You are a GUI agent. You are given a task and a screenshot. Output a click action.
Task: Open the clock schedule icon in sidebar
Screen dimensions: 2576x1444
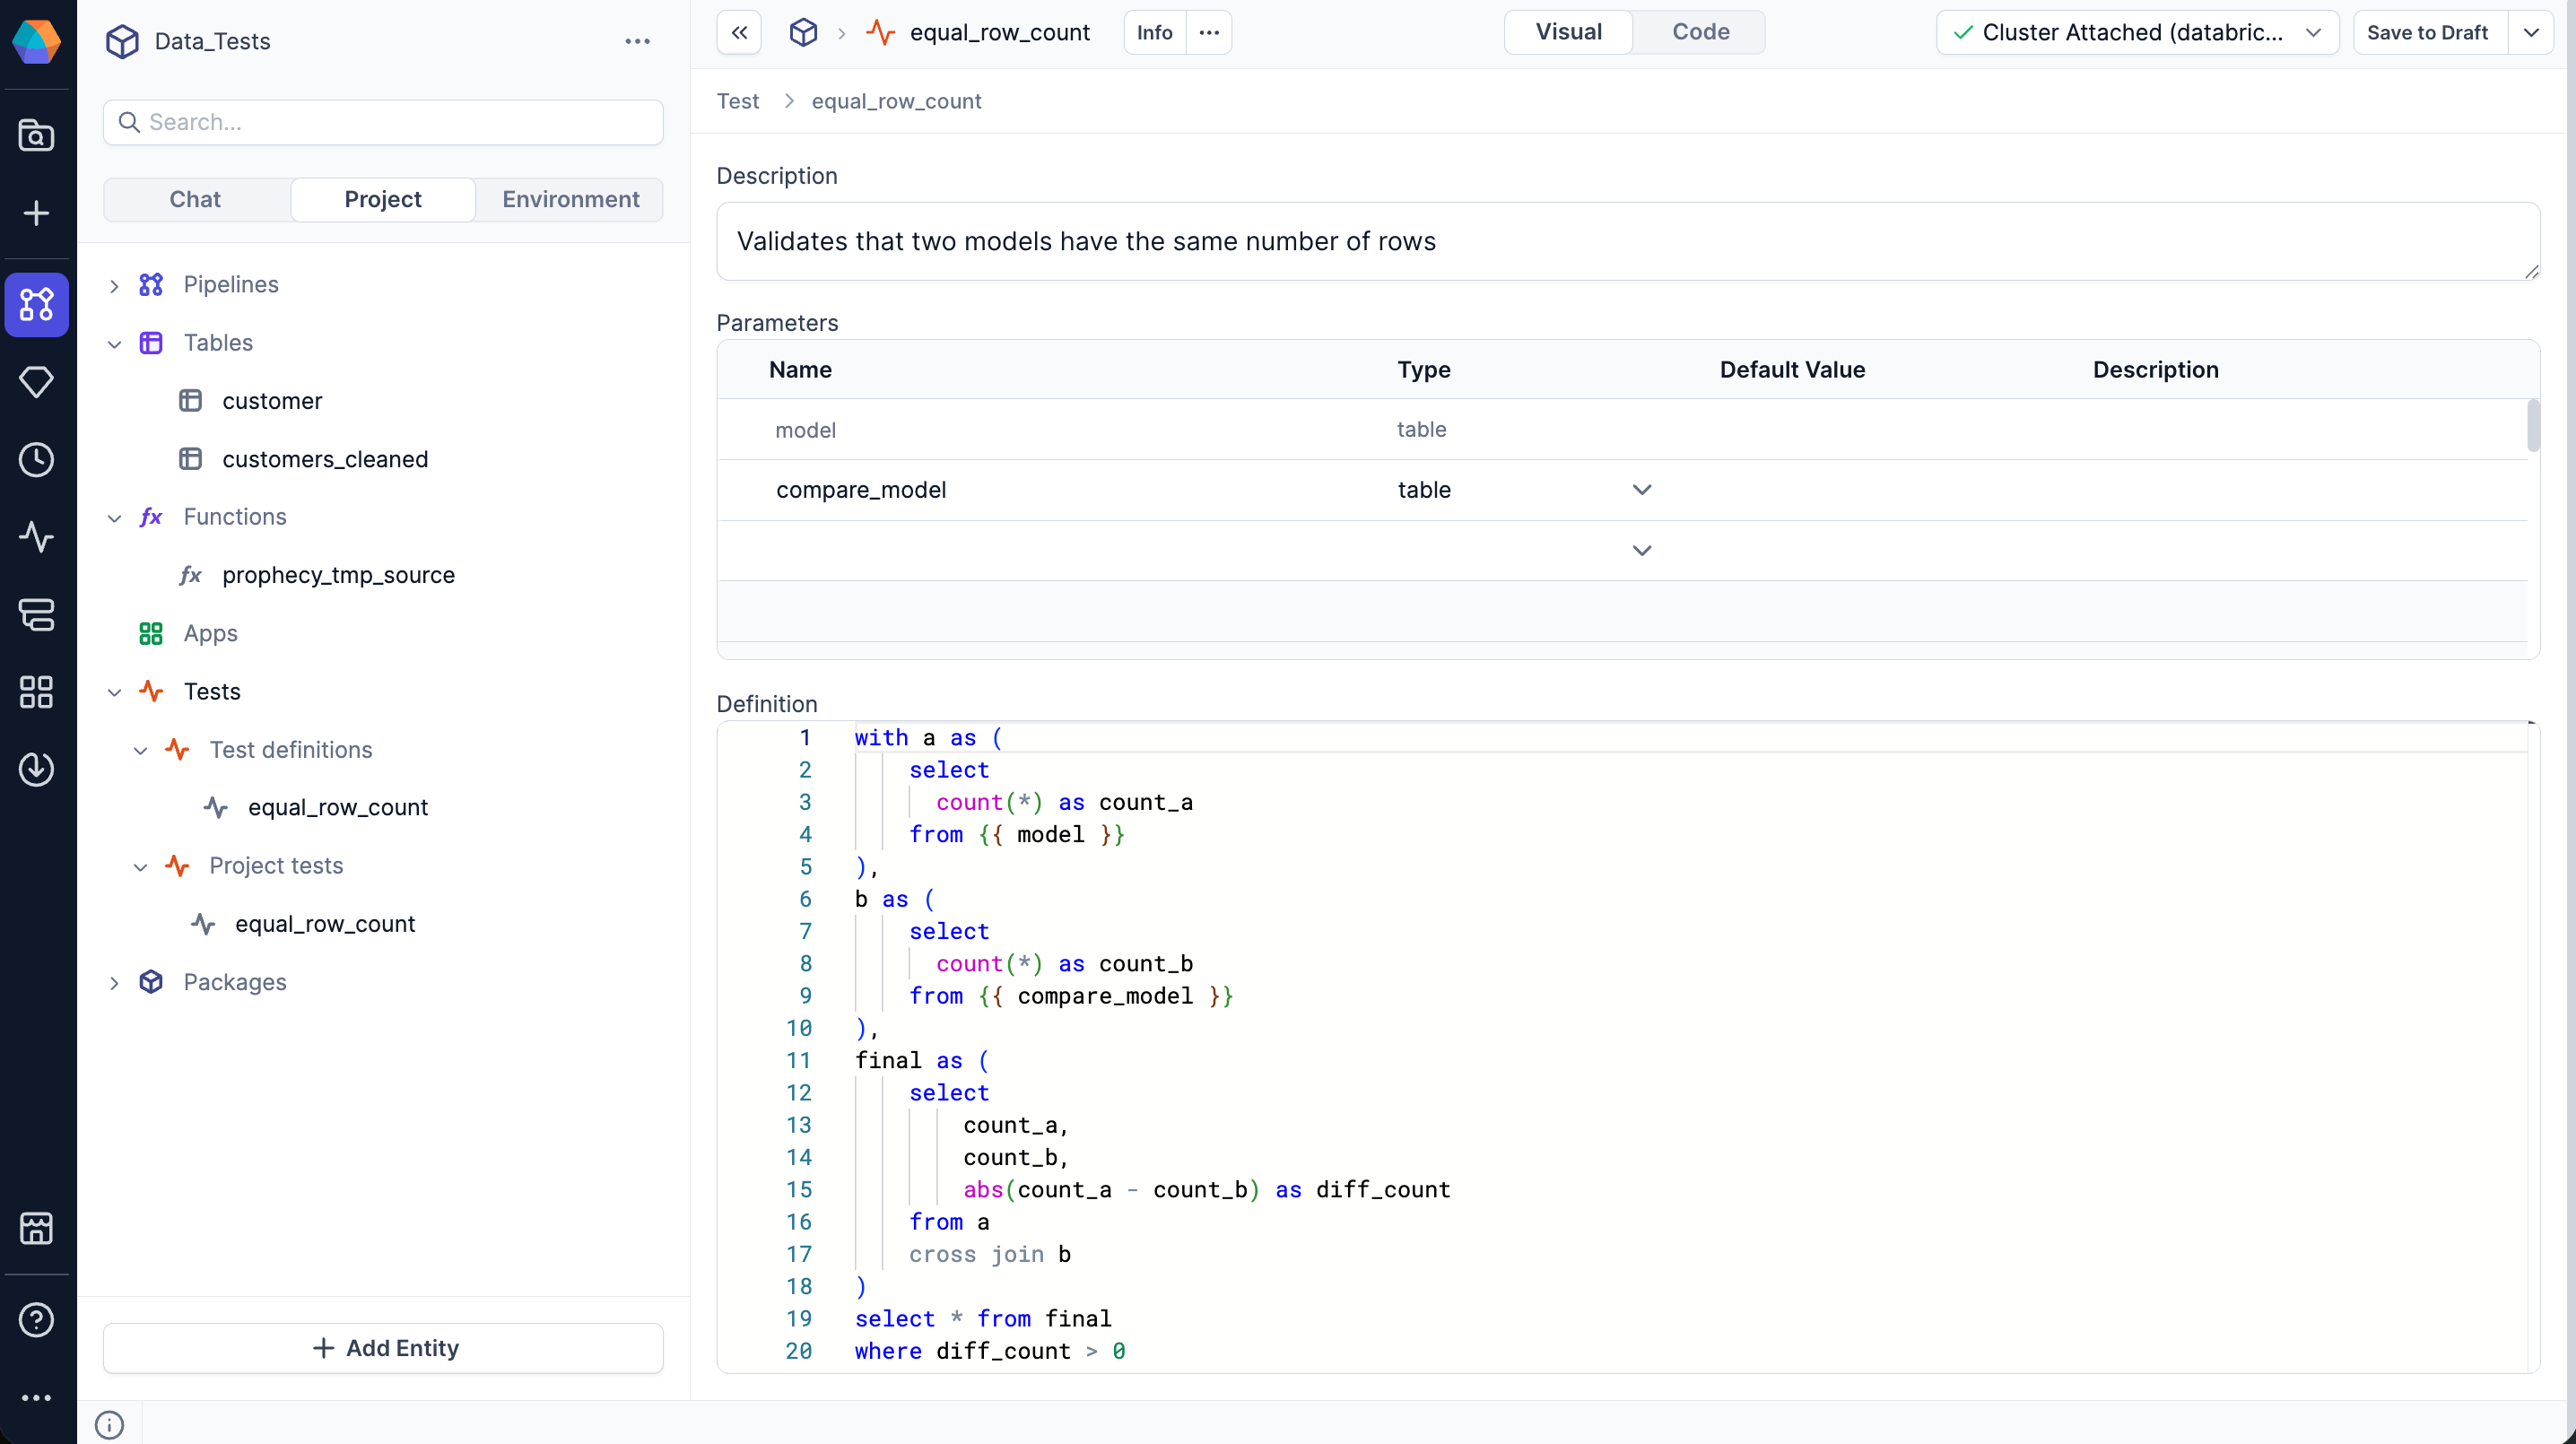coord(37,460)
